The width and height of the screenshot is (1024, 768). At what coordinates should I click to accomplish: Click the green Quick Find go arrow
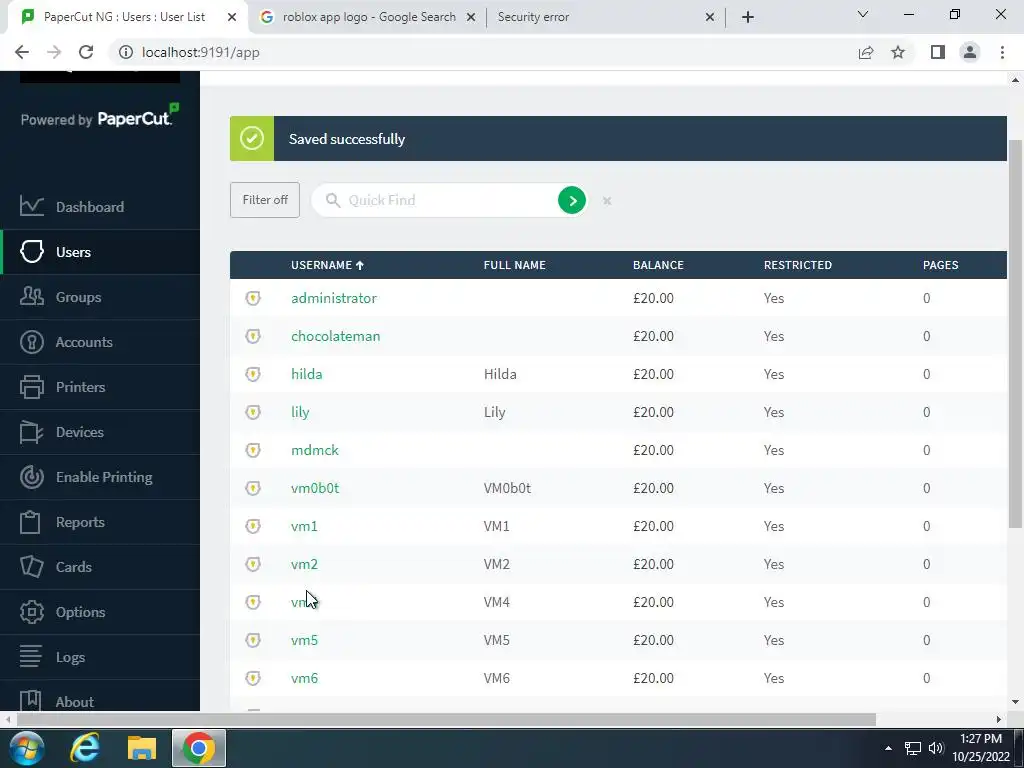[x=572, y=200]
